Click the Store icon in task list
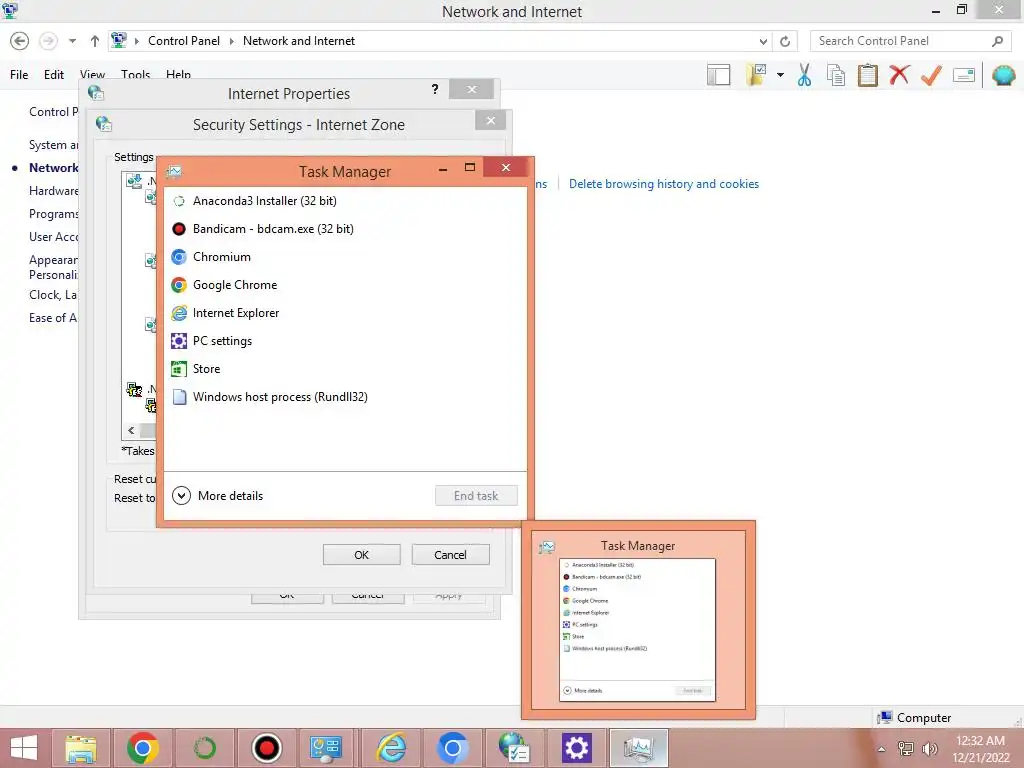Screen dimensions: 1024x768 pos(178,369)
